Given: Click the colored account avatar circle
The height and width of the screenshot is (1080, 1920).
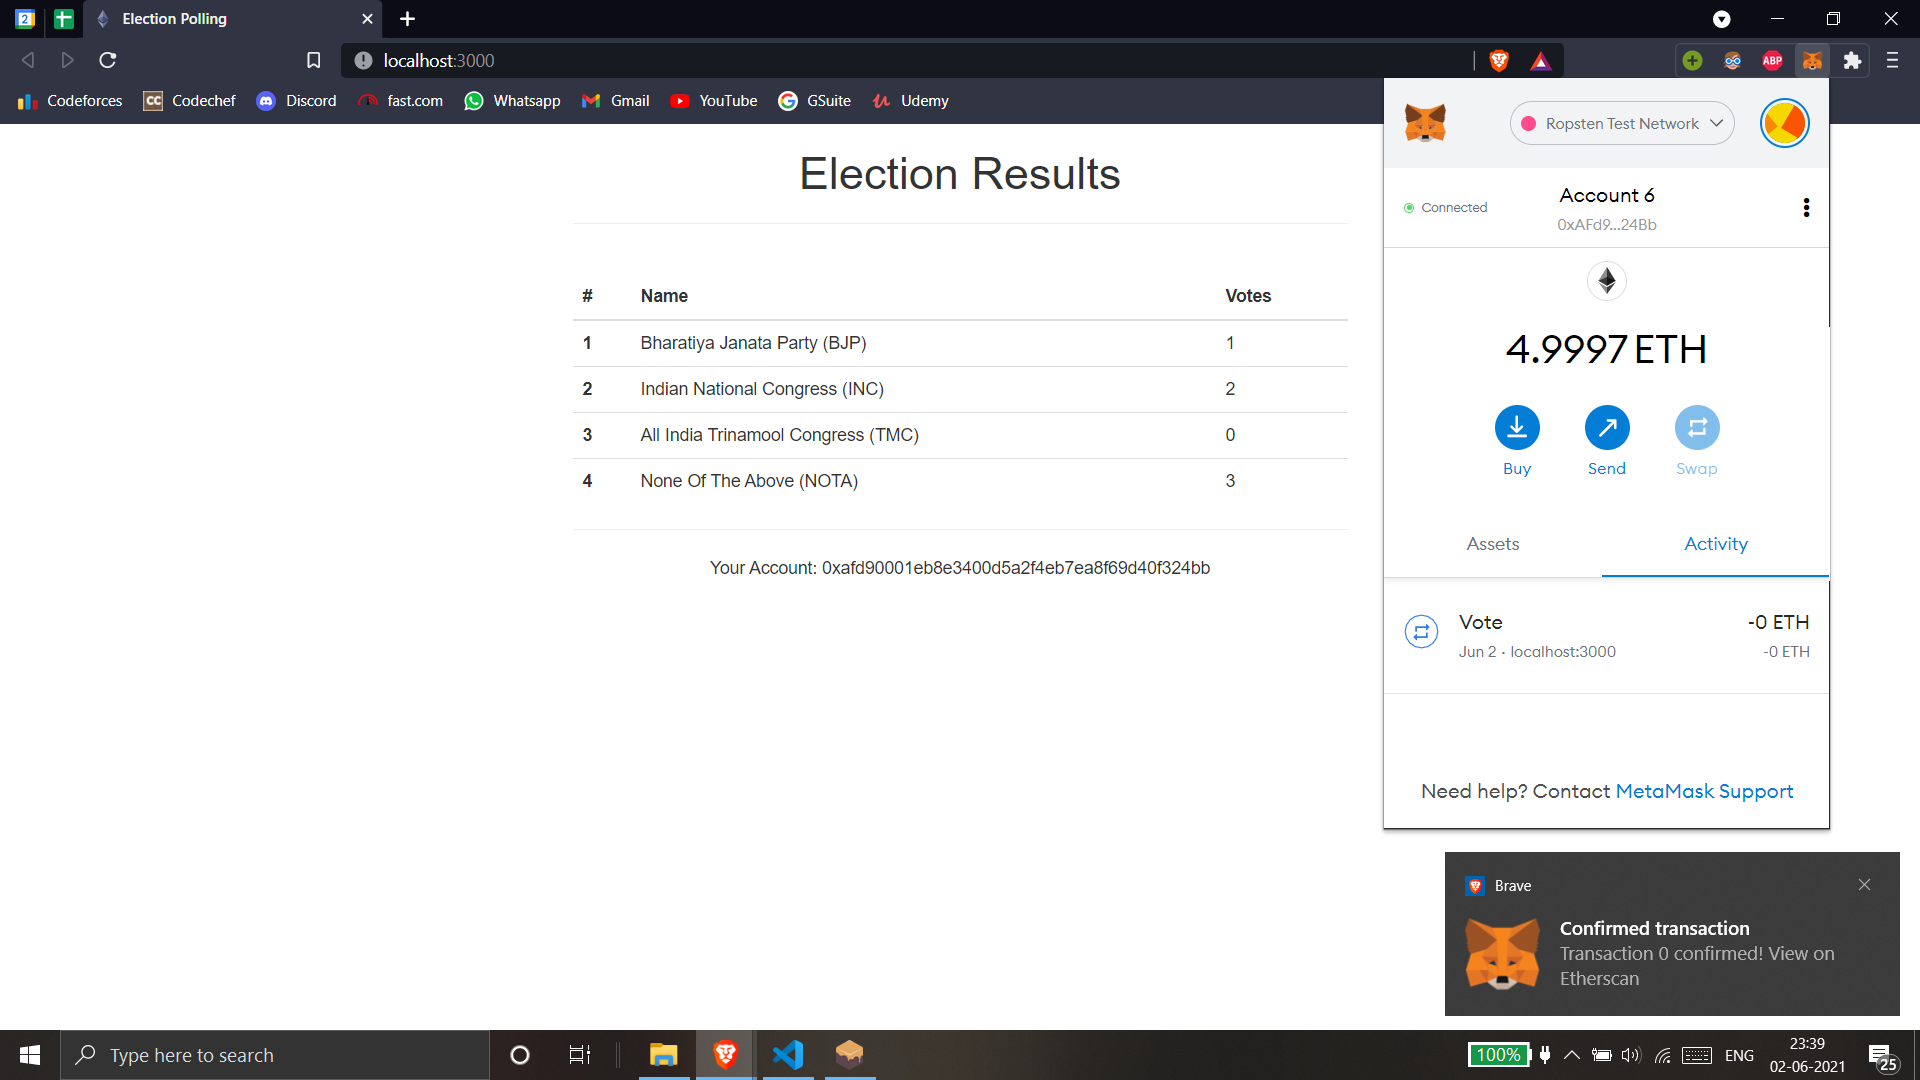Looking at the screenshot, I should [x=1784, y=123].
